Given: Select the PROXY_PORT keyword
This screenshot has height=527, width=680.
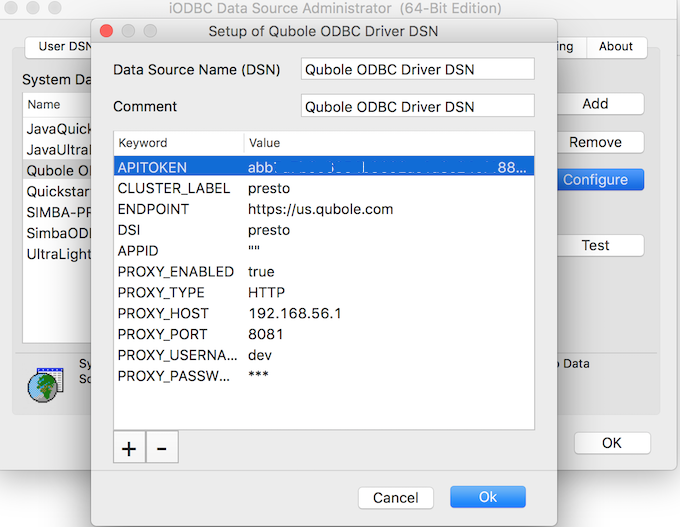Looking at the screenshot, I should tap(163, 334).
